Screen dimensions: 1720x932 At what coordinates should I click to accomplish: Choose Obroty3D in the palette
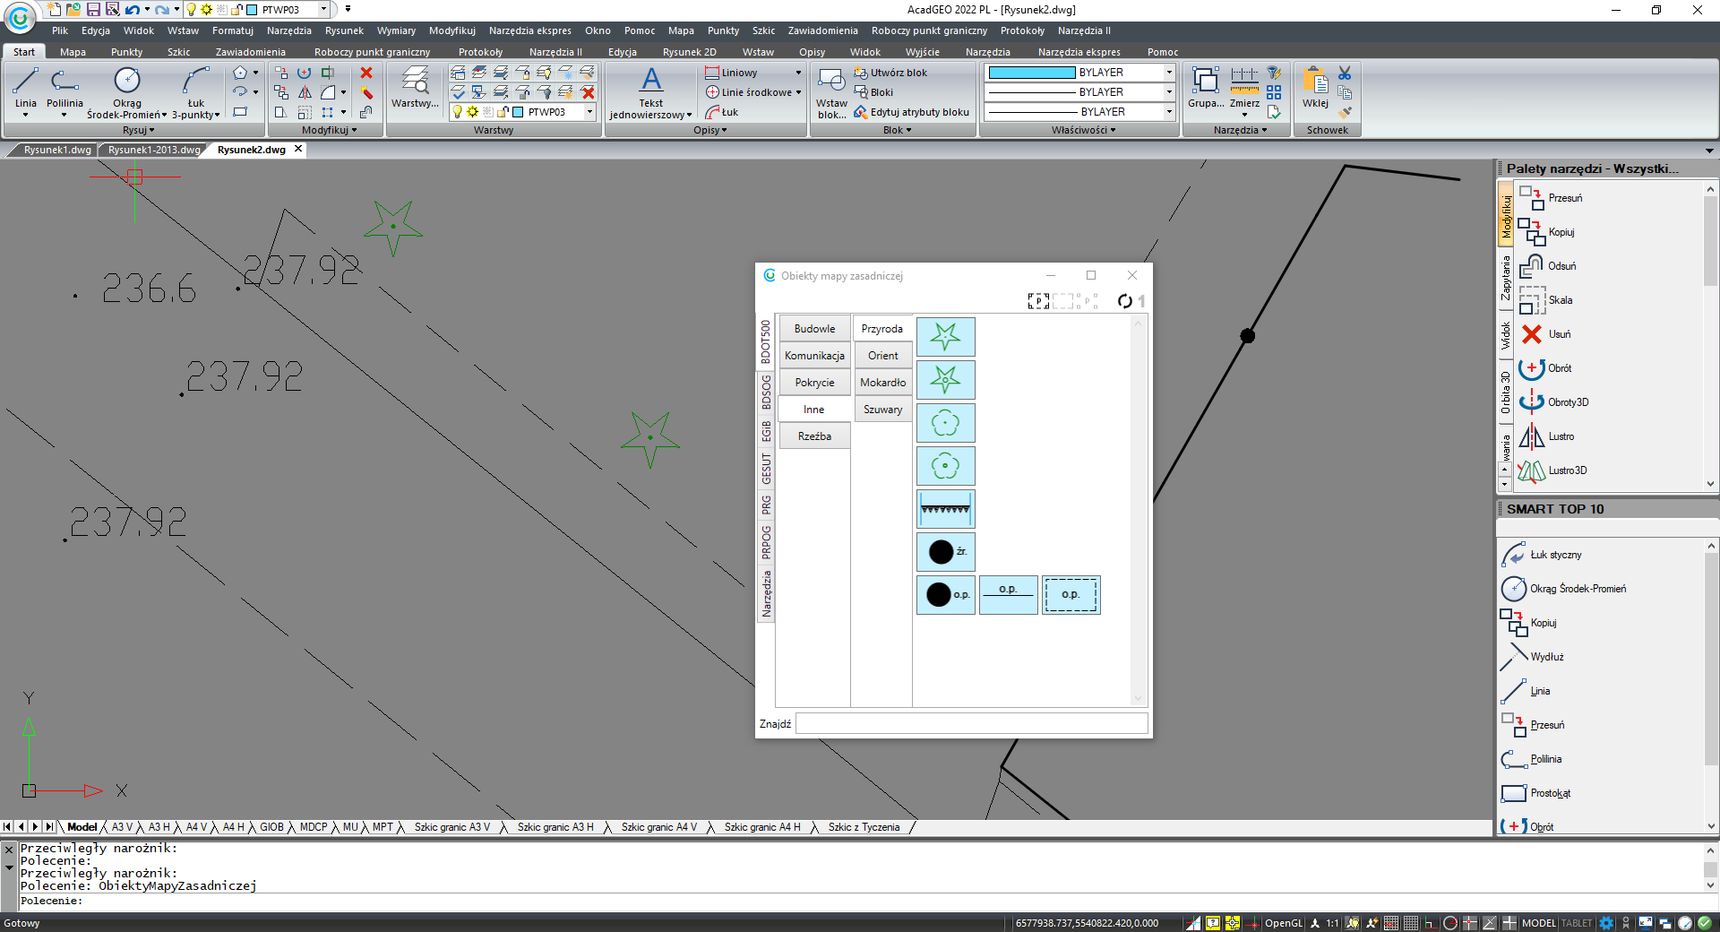click(1554, 402)
